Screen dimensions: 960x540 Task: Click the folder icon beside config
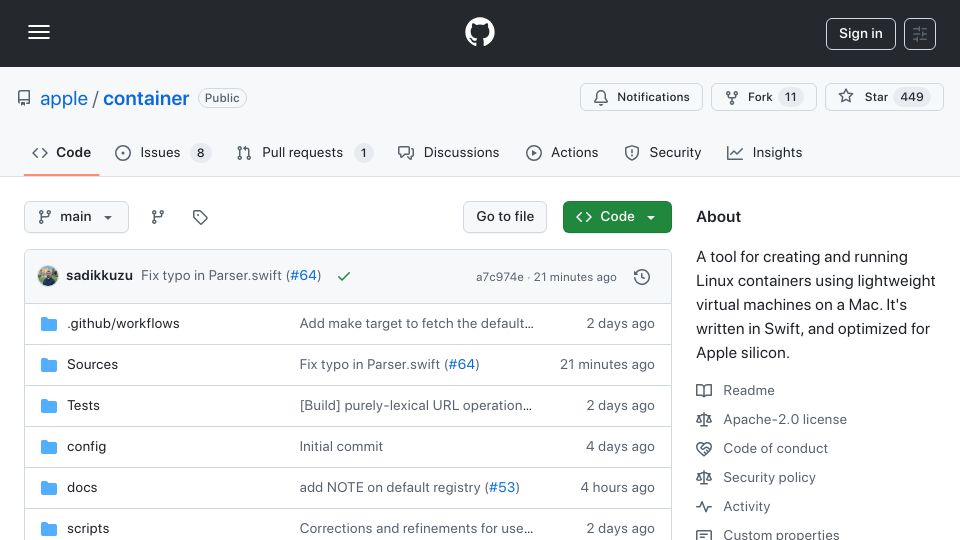click(x=49, y=447)
